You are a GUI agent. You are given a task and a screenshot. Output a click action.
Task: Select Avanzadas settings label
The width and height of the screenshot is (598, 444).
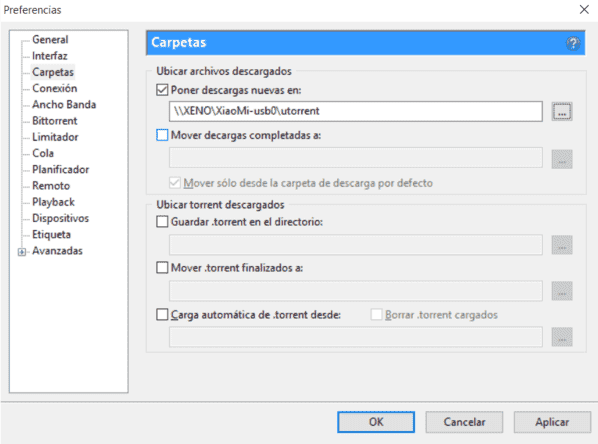(57, 251)
